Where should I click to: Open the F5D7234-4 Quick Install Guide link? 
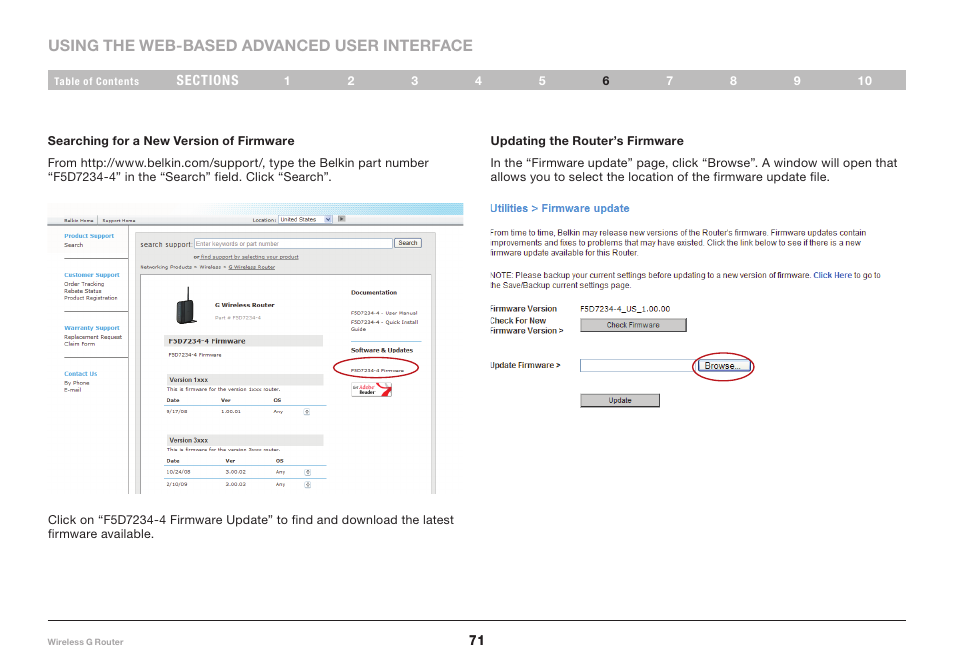click(x=384, y=325)
